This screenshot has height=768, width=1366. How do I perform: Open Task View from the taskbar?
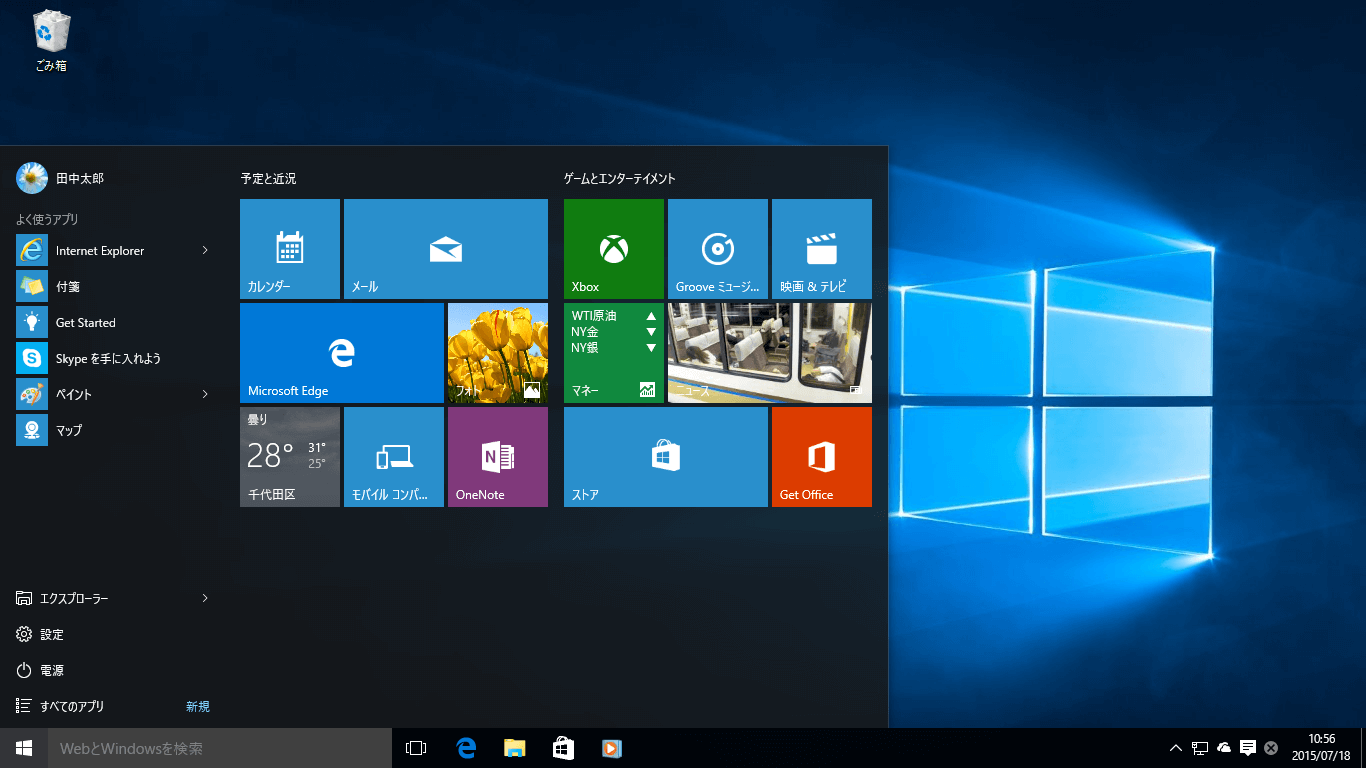pyautogui.click(x=416, y=748)
